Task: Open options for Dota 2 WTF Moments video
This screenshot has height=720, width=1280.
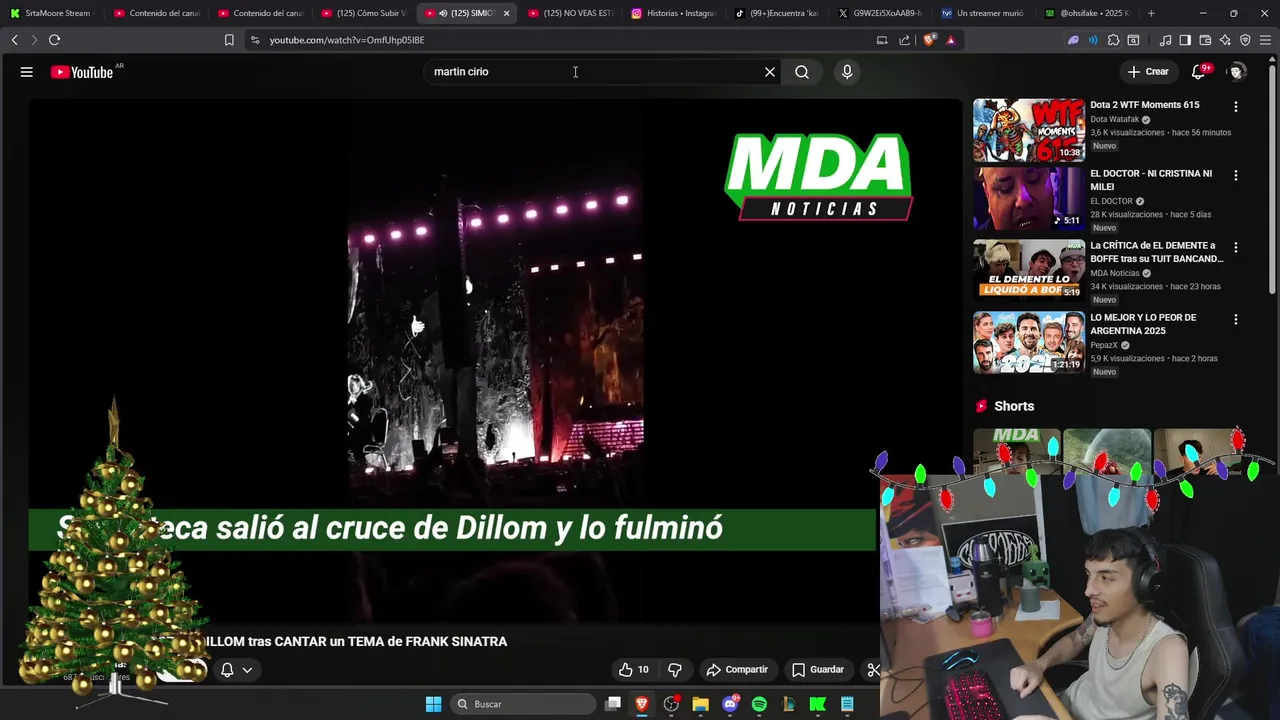Action: point(1235,106)
